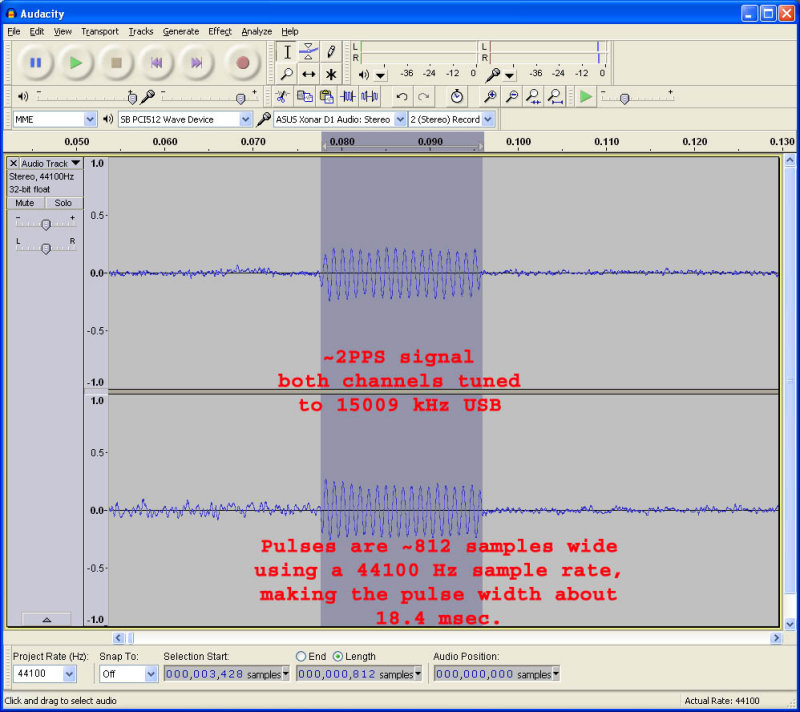Image resolution: width=800 pixels, height=712 pixels.
Task: Click the Redo arrow icon
Action: point(423,96)
